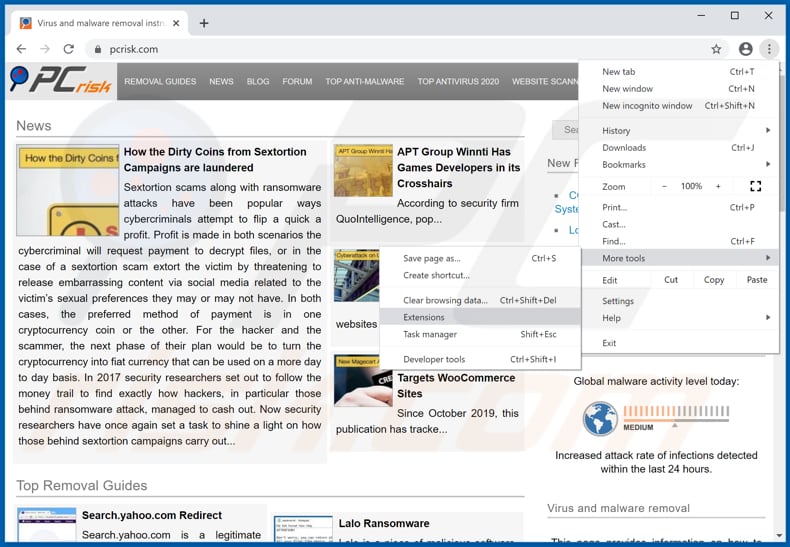Open a new tab with the plus button

click(204, 23)
